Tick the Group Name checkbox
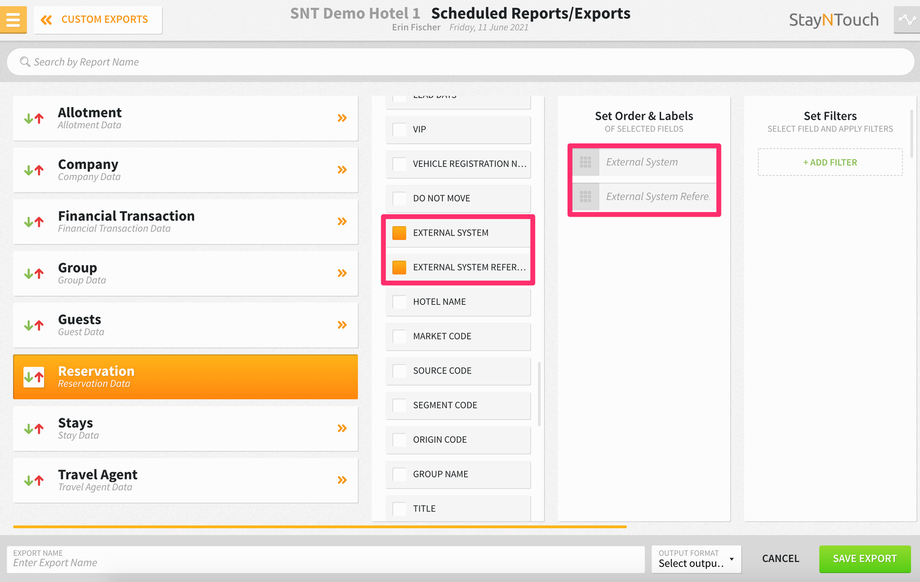This screenshot has height=582, width=920. 399,474
